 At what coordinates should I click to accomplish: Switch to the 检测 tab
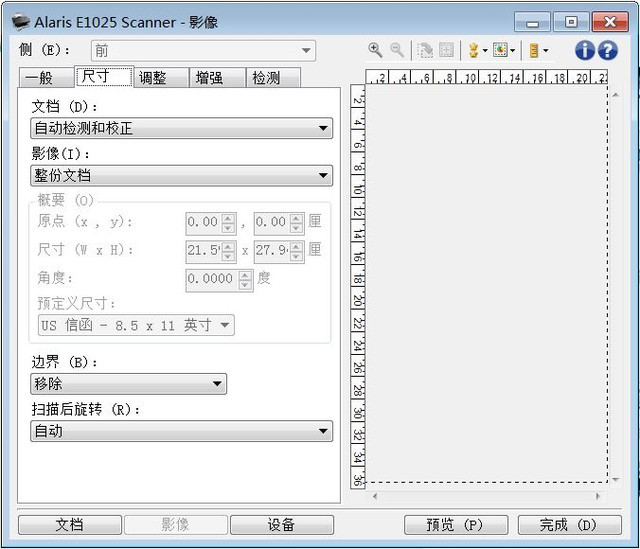(273, 78)
